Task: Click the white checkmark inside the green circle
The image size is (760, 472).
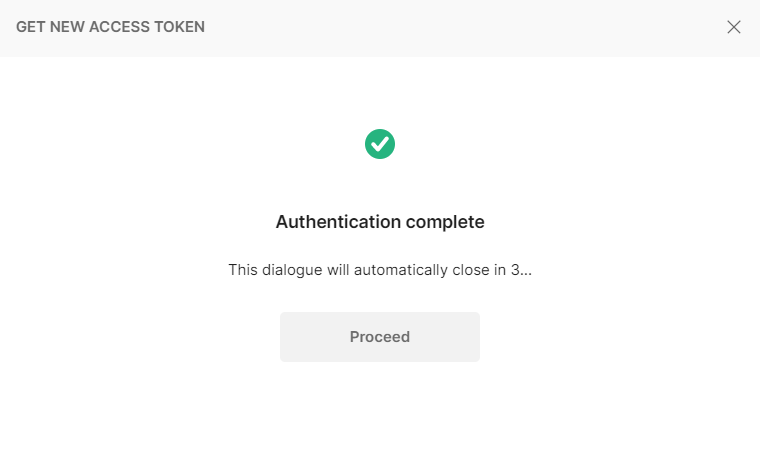Action: (x=380, y=144)
